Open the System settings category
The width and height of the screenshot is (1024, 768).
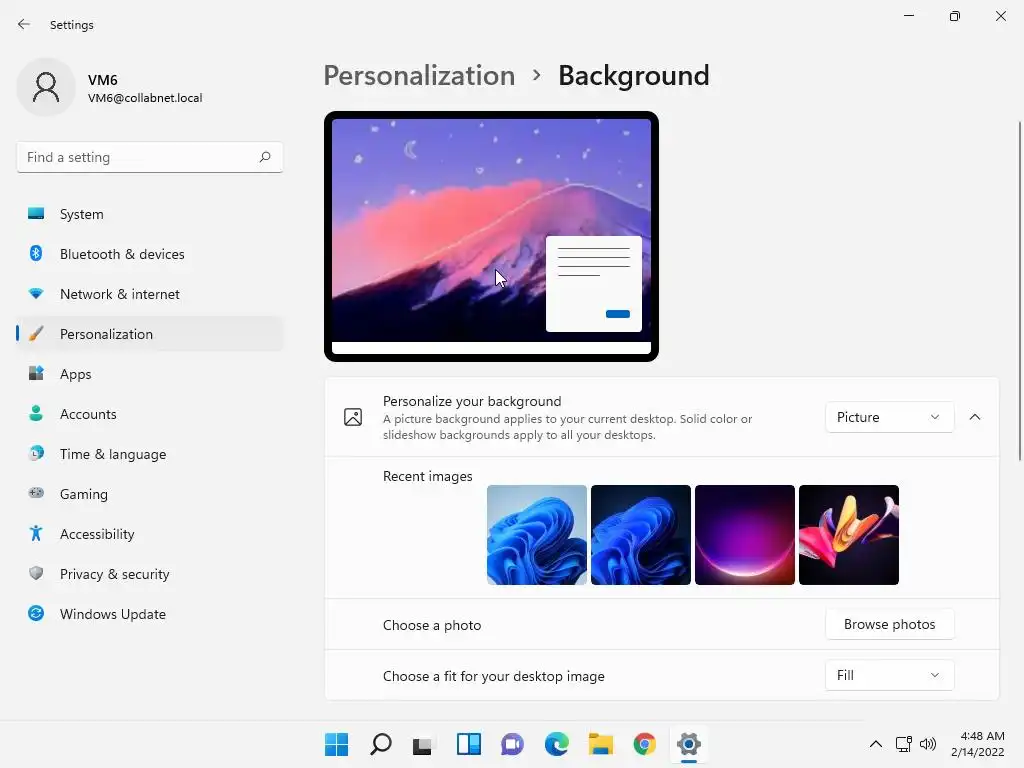(x=150, y=214)
